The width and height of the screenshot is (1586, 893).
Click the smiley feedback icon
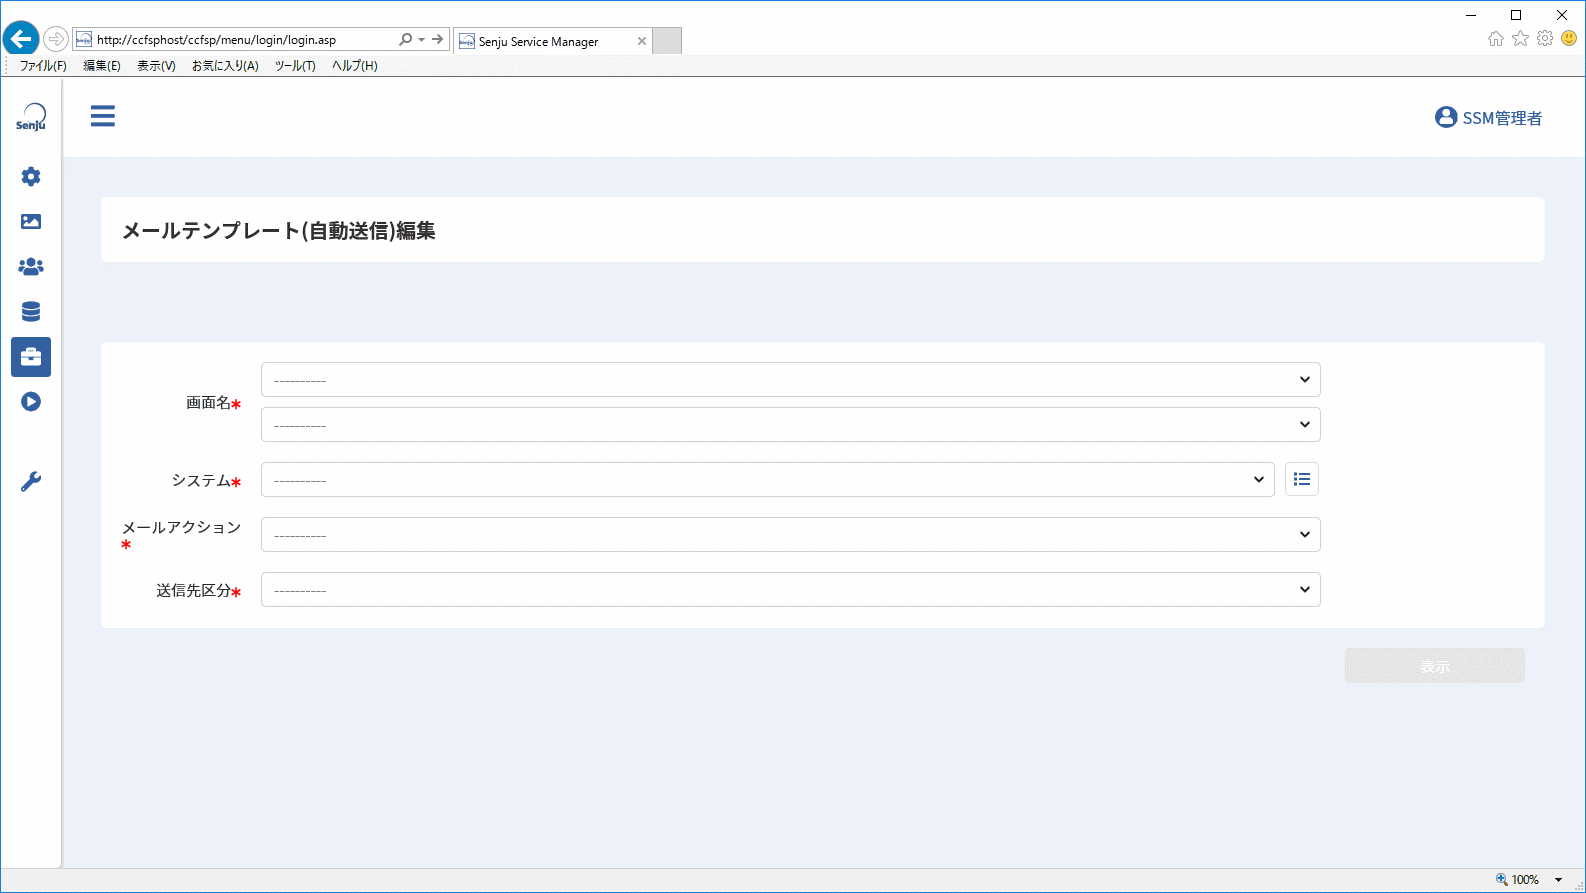[x=1569, y=39]
